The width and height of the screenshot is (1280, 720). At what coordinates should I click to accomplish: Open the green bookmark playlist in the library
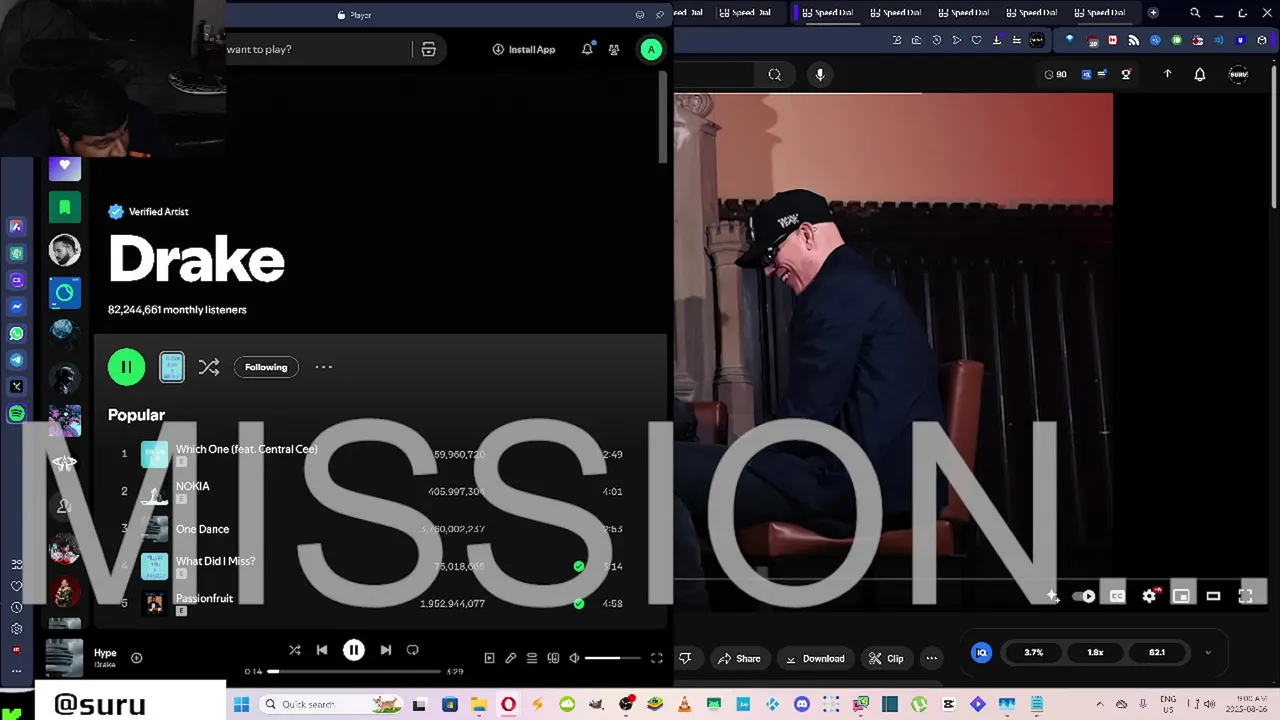pyautogui.click(x=65, y=207)
